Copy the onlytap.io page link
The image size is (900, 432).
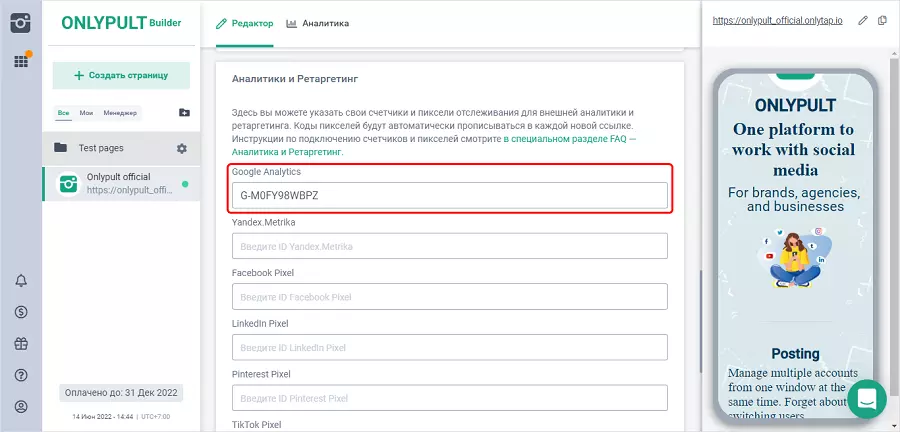click(x=882, y=21)
